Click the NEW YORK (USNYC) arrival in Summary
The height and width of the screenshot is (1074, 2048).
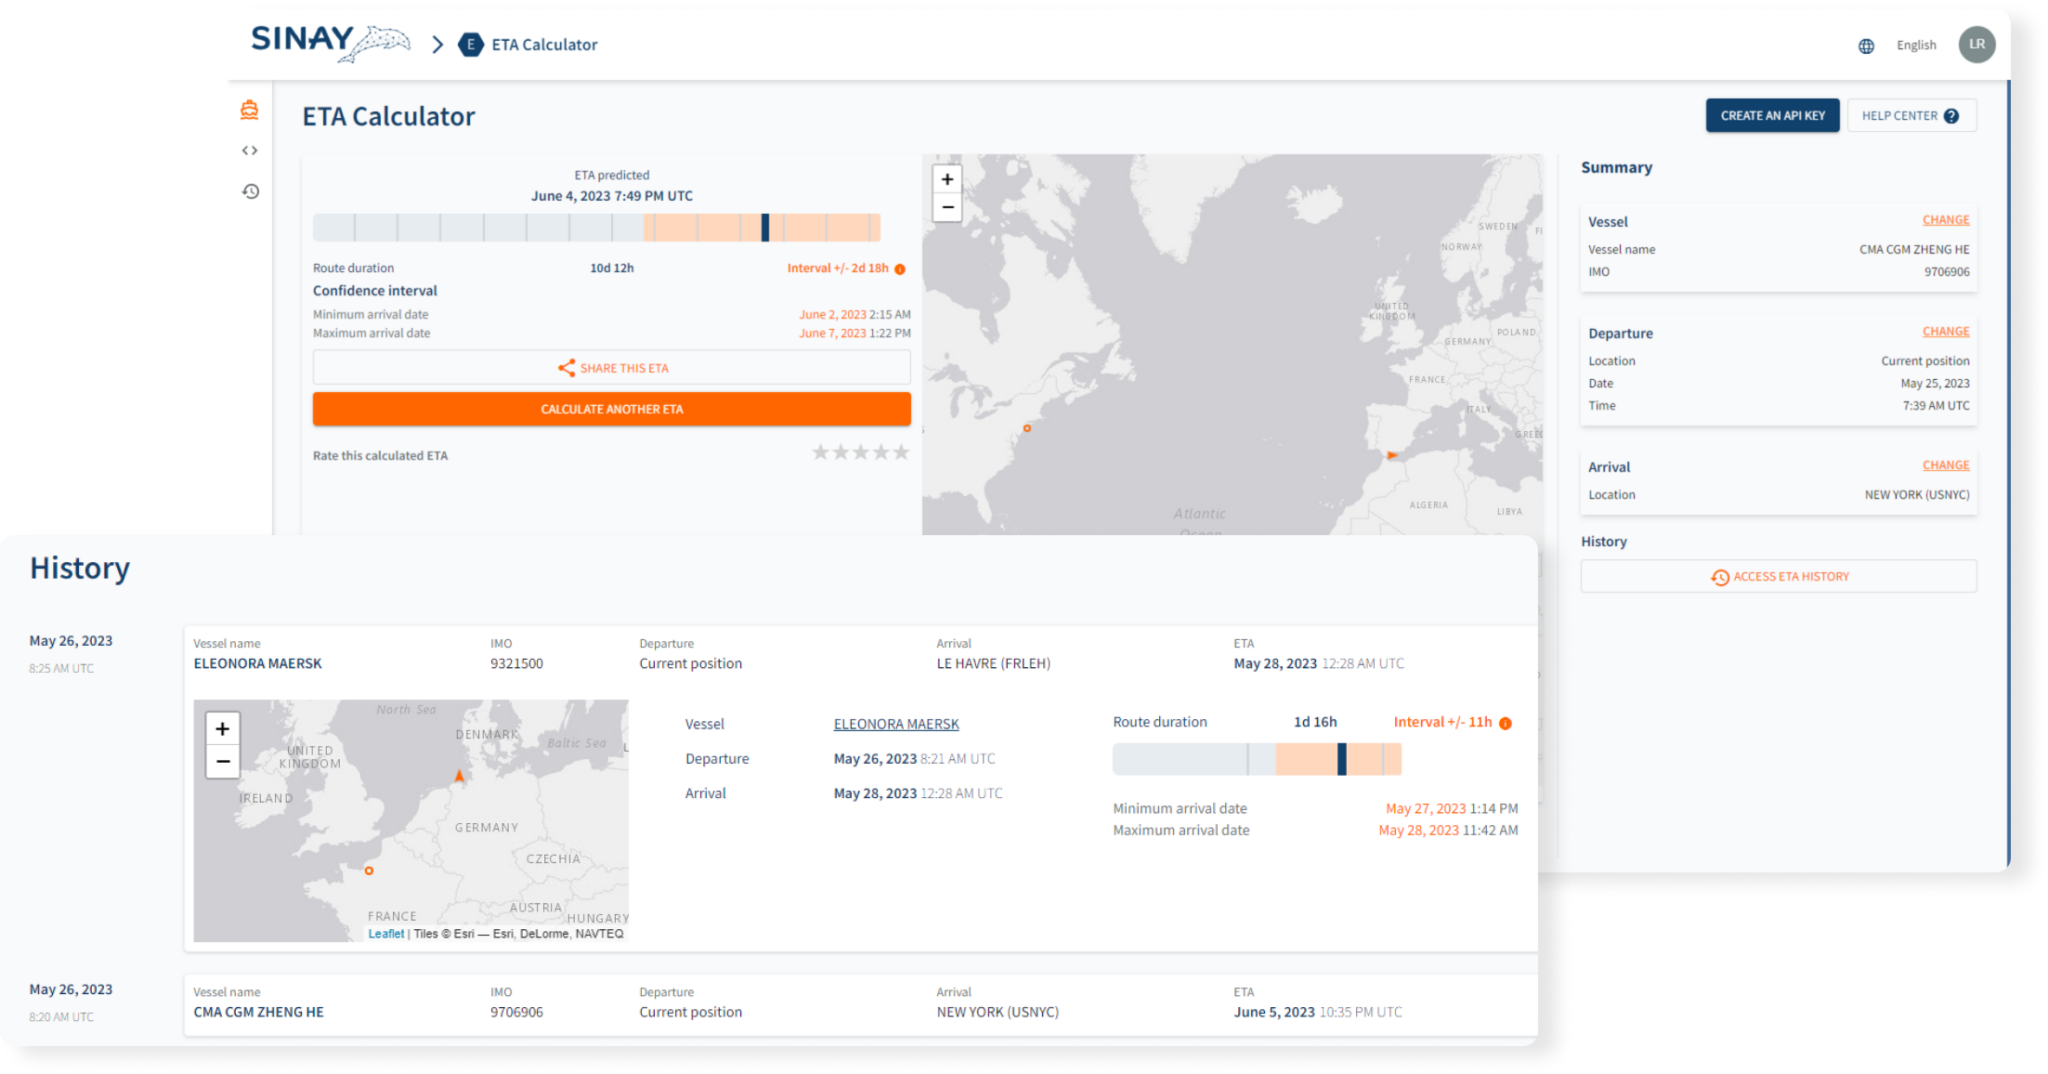tap(1916, 495)
